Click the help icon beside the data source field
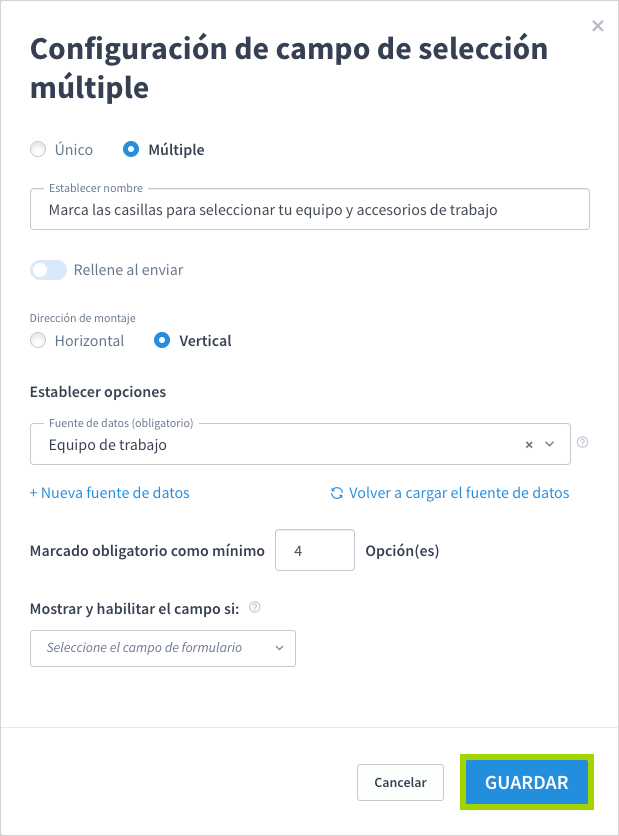The image size is (619, 836). [583, 442]
